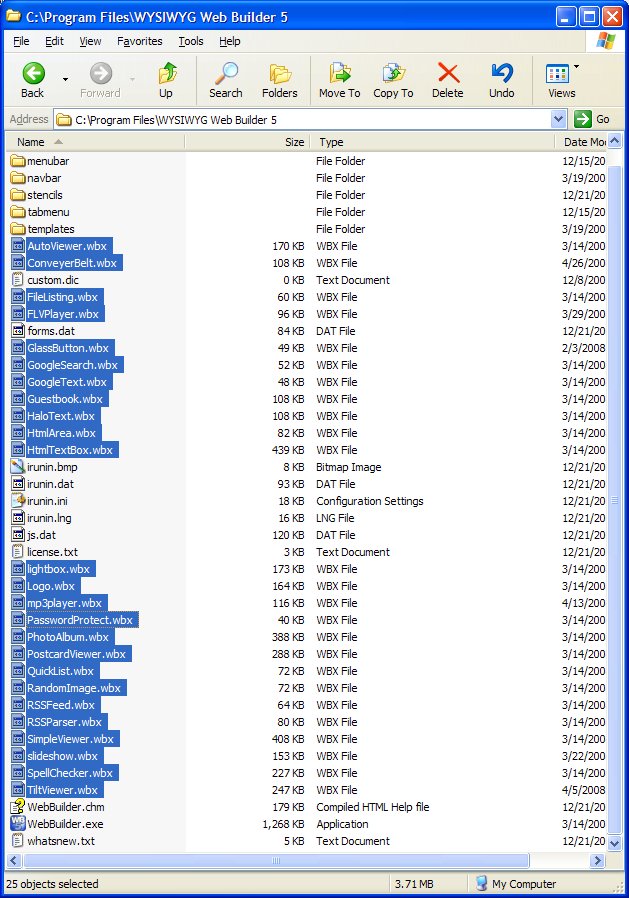Click the My Computer icon in status bar

pyautogui.click(x=482, y=883)
